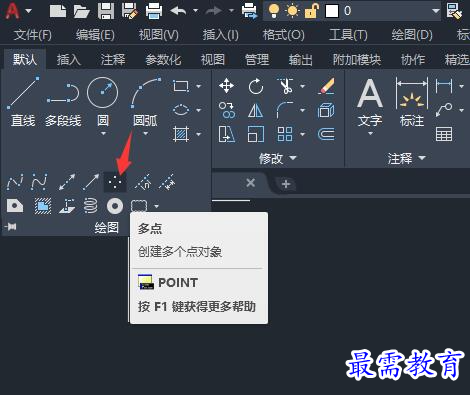470x396 pixels.
Task: Select the Donut tool
Action: tap(115, 206)
